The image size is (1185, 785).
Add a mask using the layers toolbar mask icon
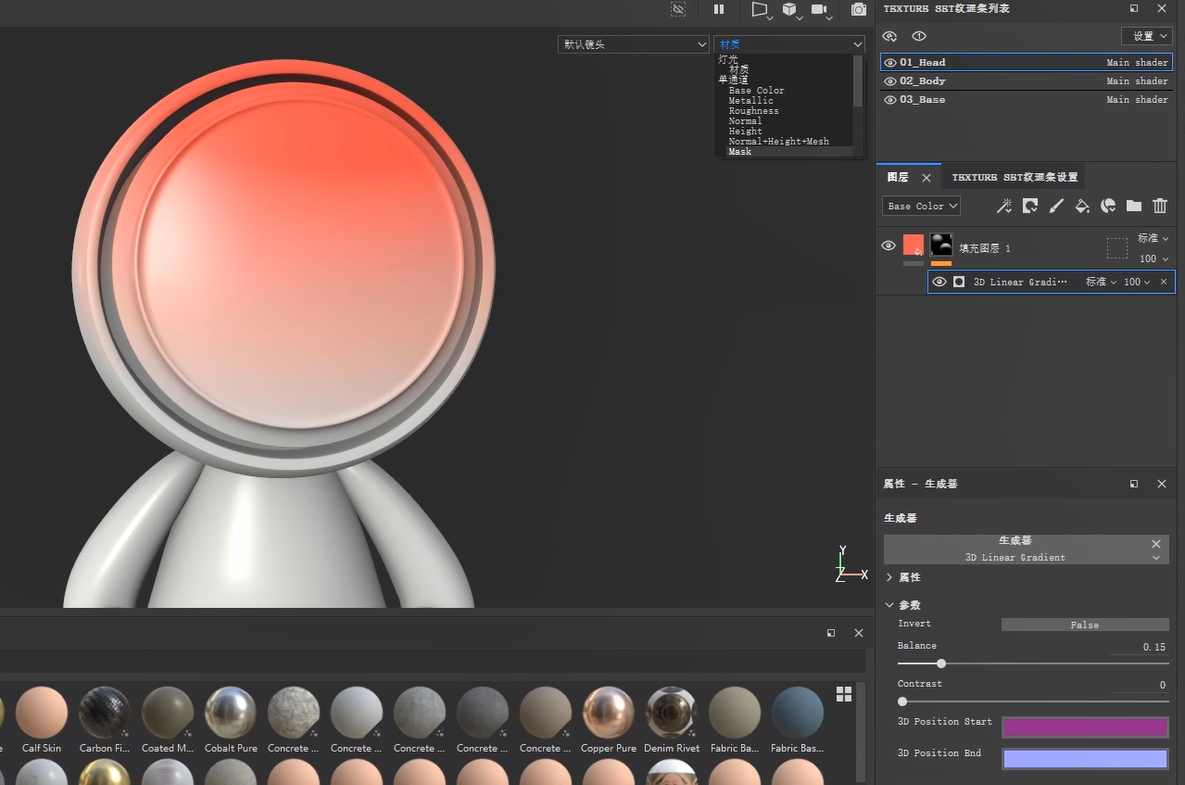1030,206
